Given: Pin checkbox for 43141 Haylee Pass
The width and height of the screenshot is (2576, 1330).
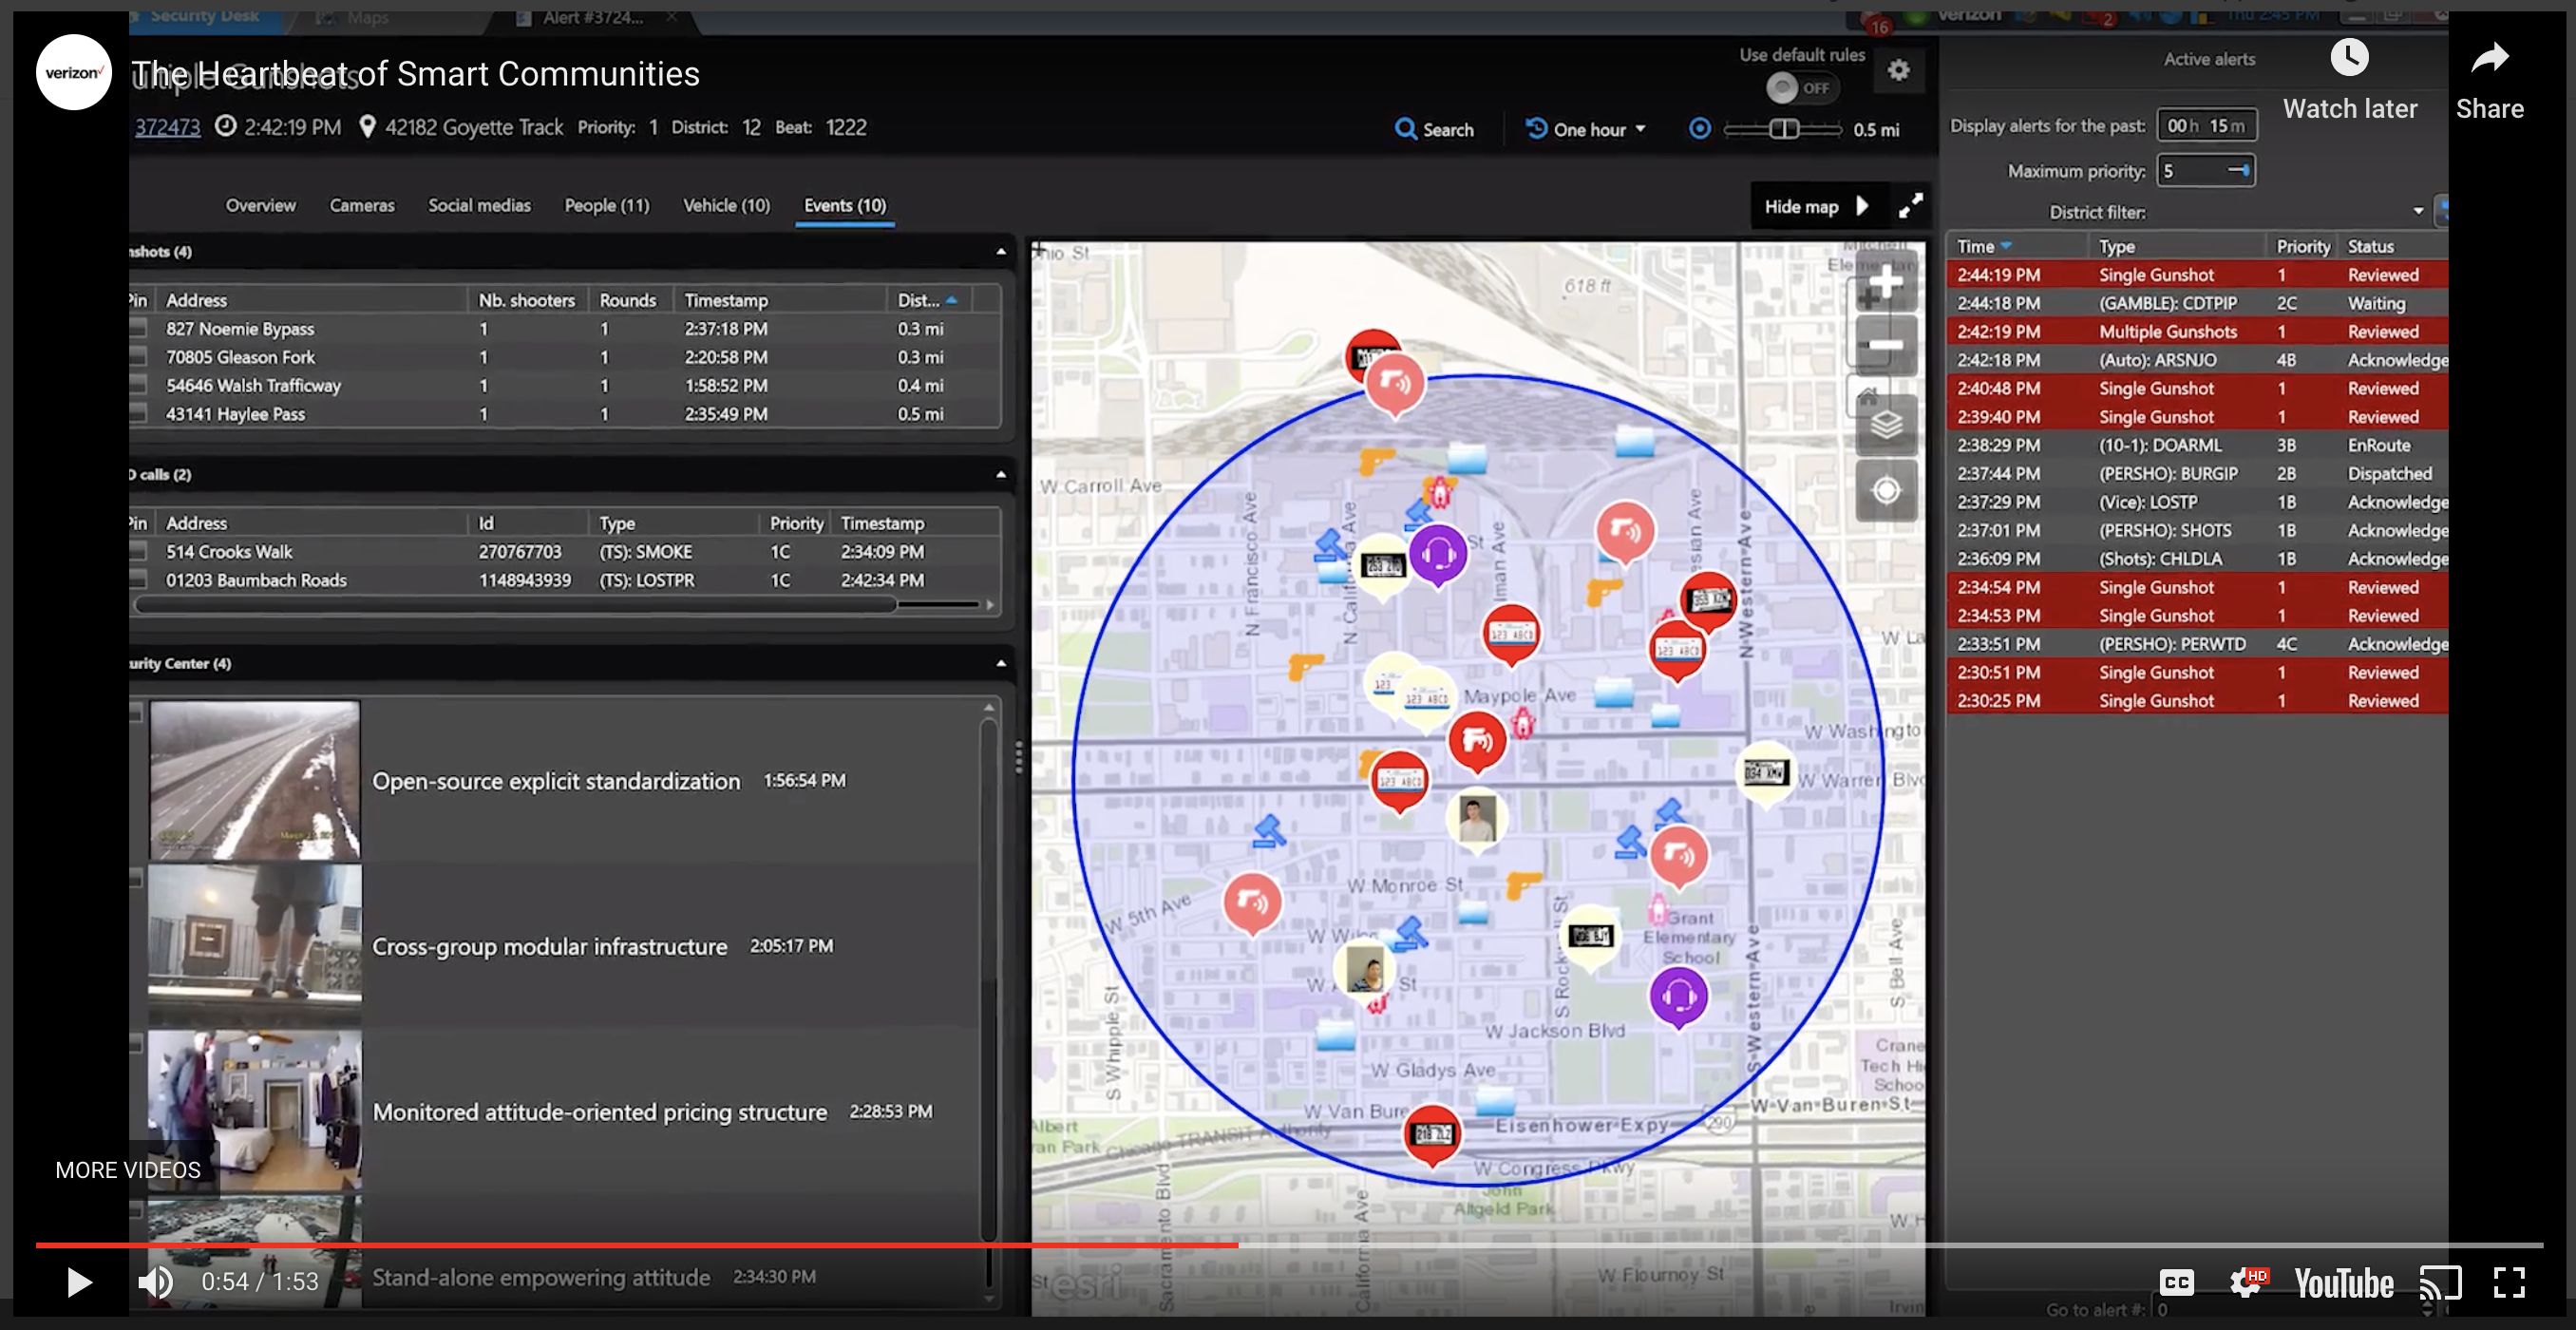Looking at the screenshot, I should 138,413.
